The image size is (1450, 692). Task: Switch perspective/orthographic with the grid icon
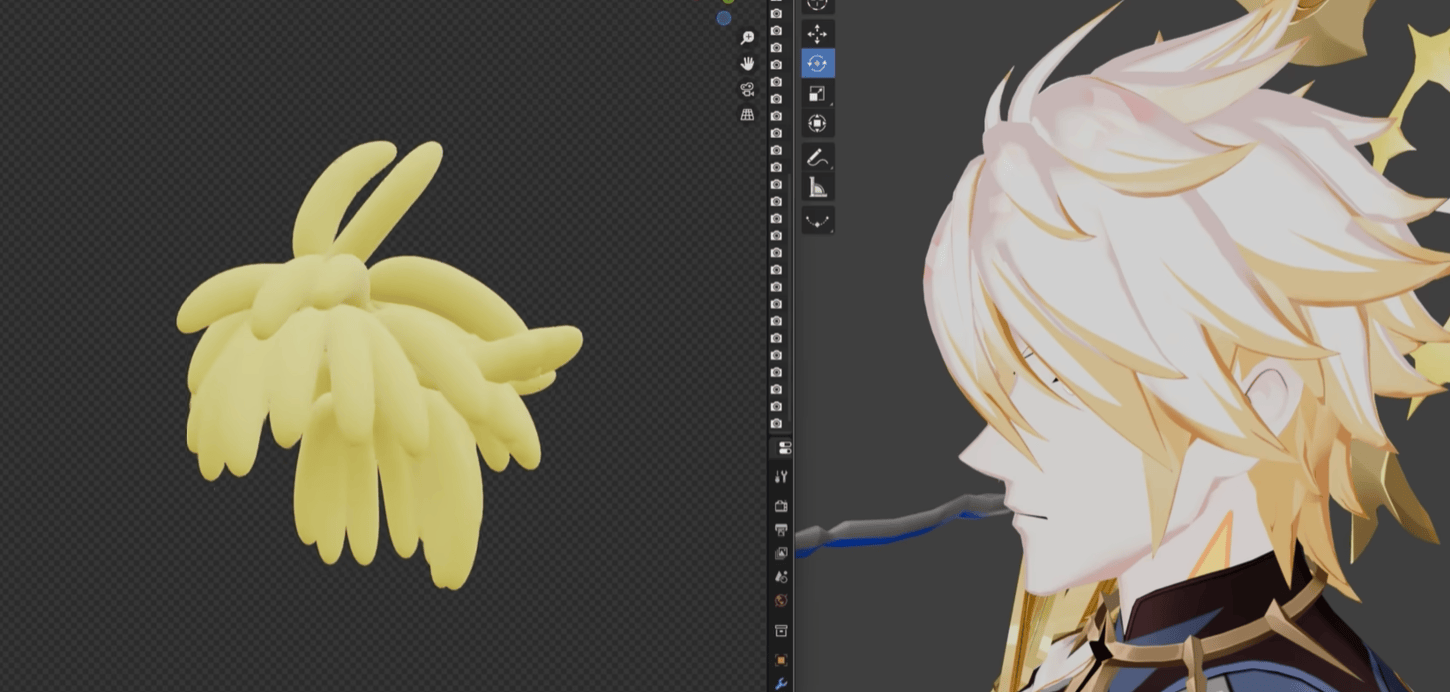tap(747, 115)
